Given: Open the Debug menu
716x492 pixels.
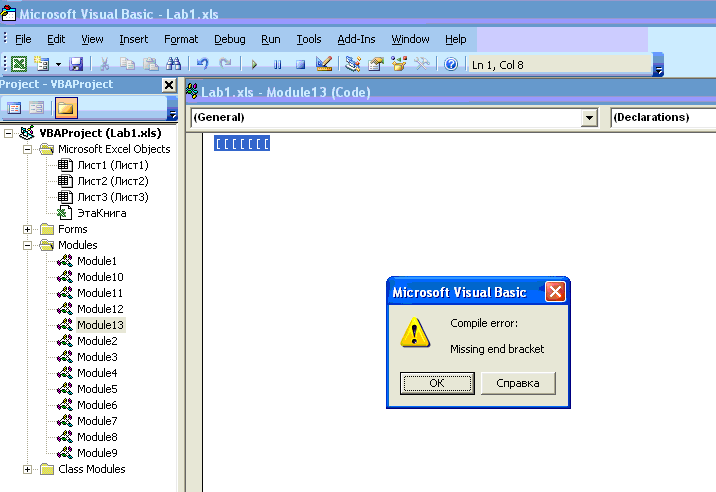Looking at the screenshot, I should [x=230, y=39].
